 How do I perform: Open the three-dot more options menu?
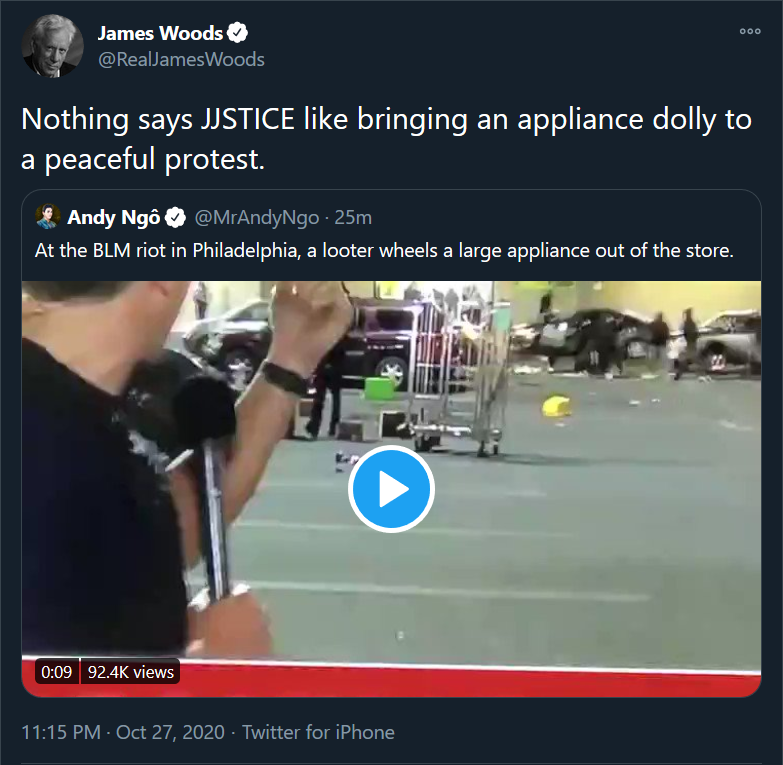[x=750, y=31]
